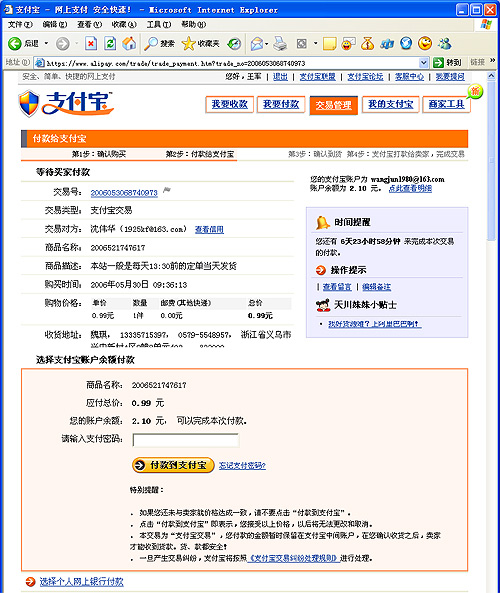
Task: Open the 文件 (File) menu
Action: point(20,25)
